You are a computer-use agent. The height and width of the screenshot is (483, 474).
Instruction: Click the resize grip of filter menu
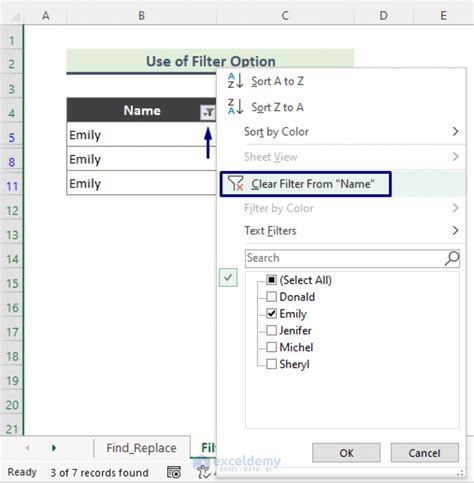point(460,472)
